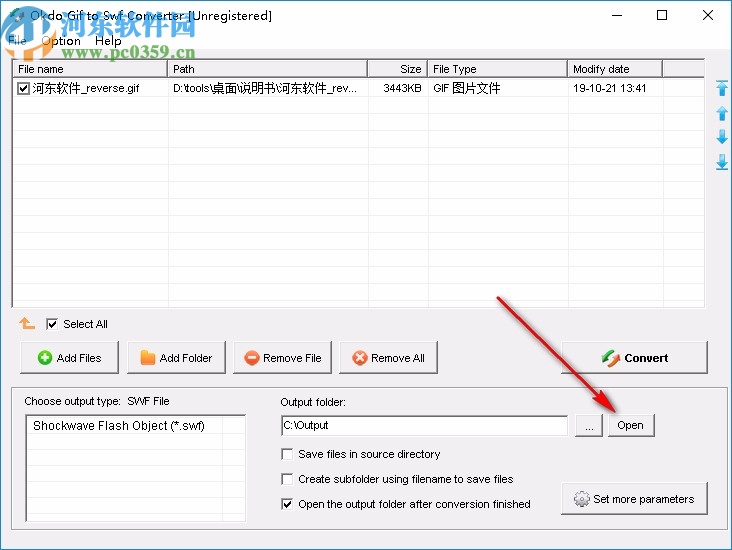Move file to top of list arrow
The width and height of the screenshot is (732, 550).
[x=722, y=88]
